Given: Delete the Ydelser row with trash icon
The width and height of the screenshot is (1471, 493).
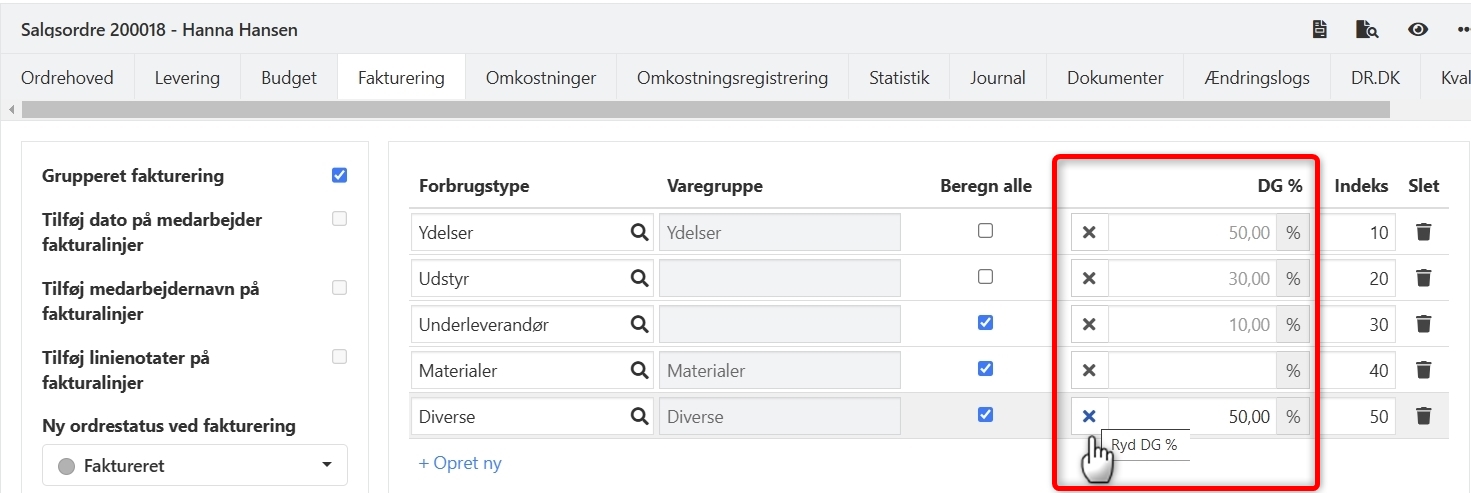Looking at the screenshot, I should tap(1424, 232).
